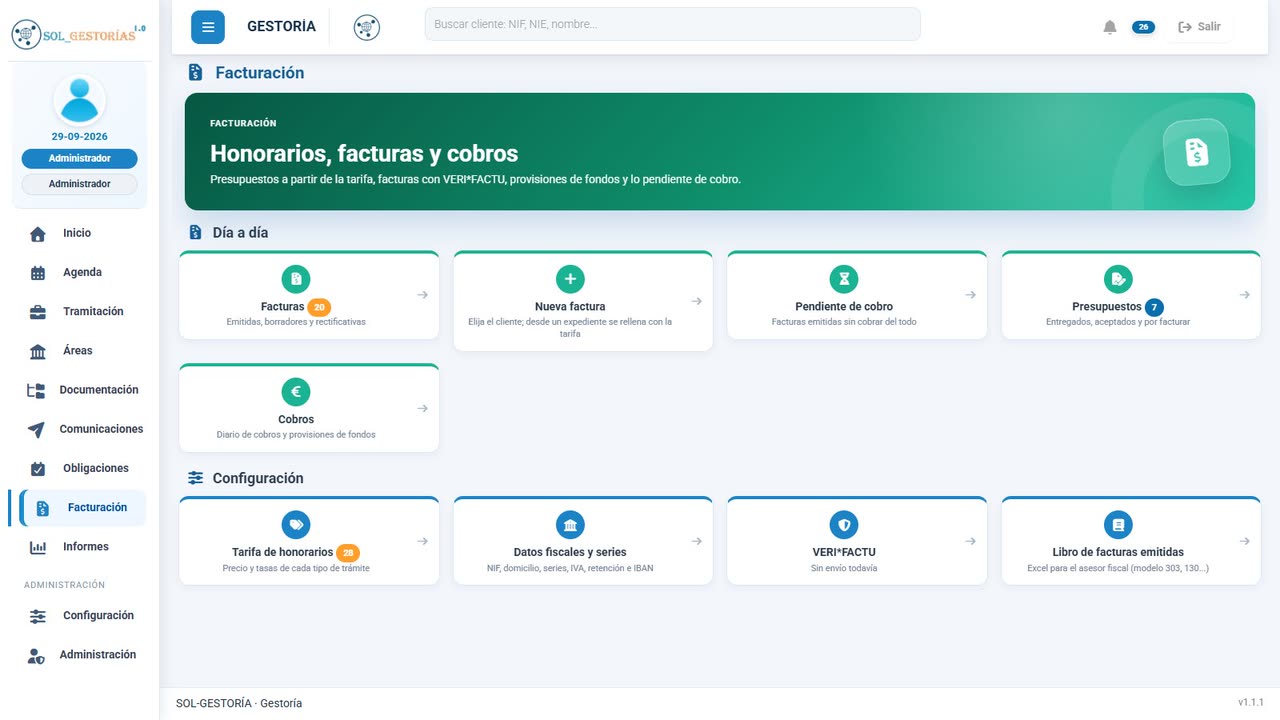Go to the Administración menu item
The width and height of the screenshot is (1280, 720).
pyautogui.click(x=79, y=655)
